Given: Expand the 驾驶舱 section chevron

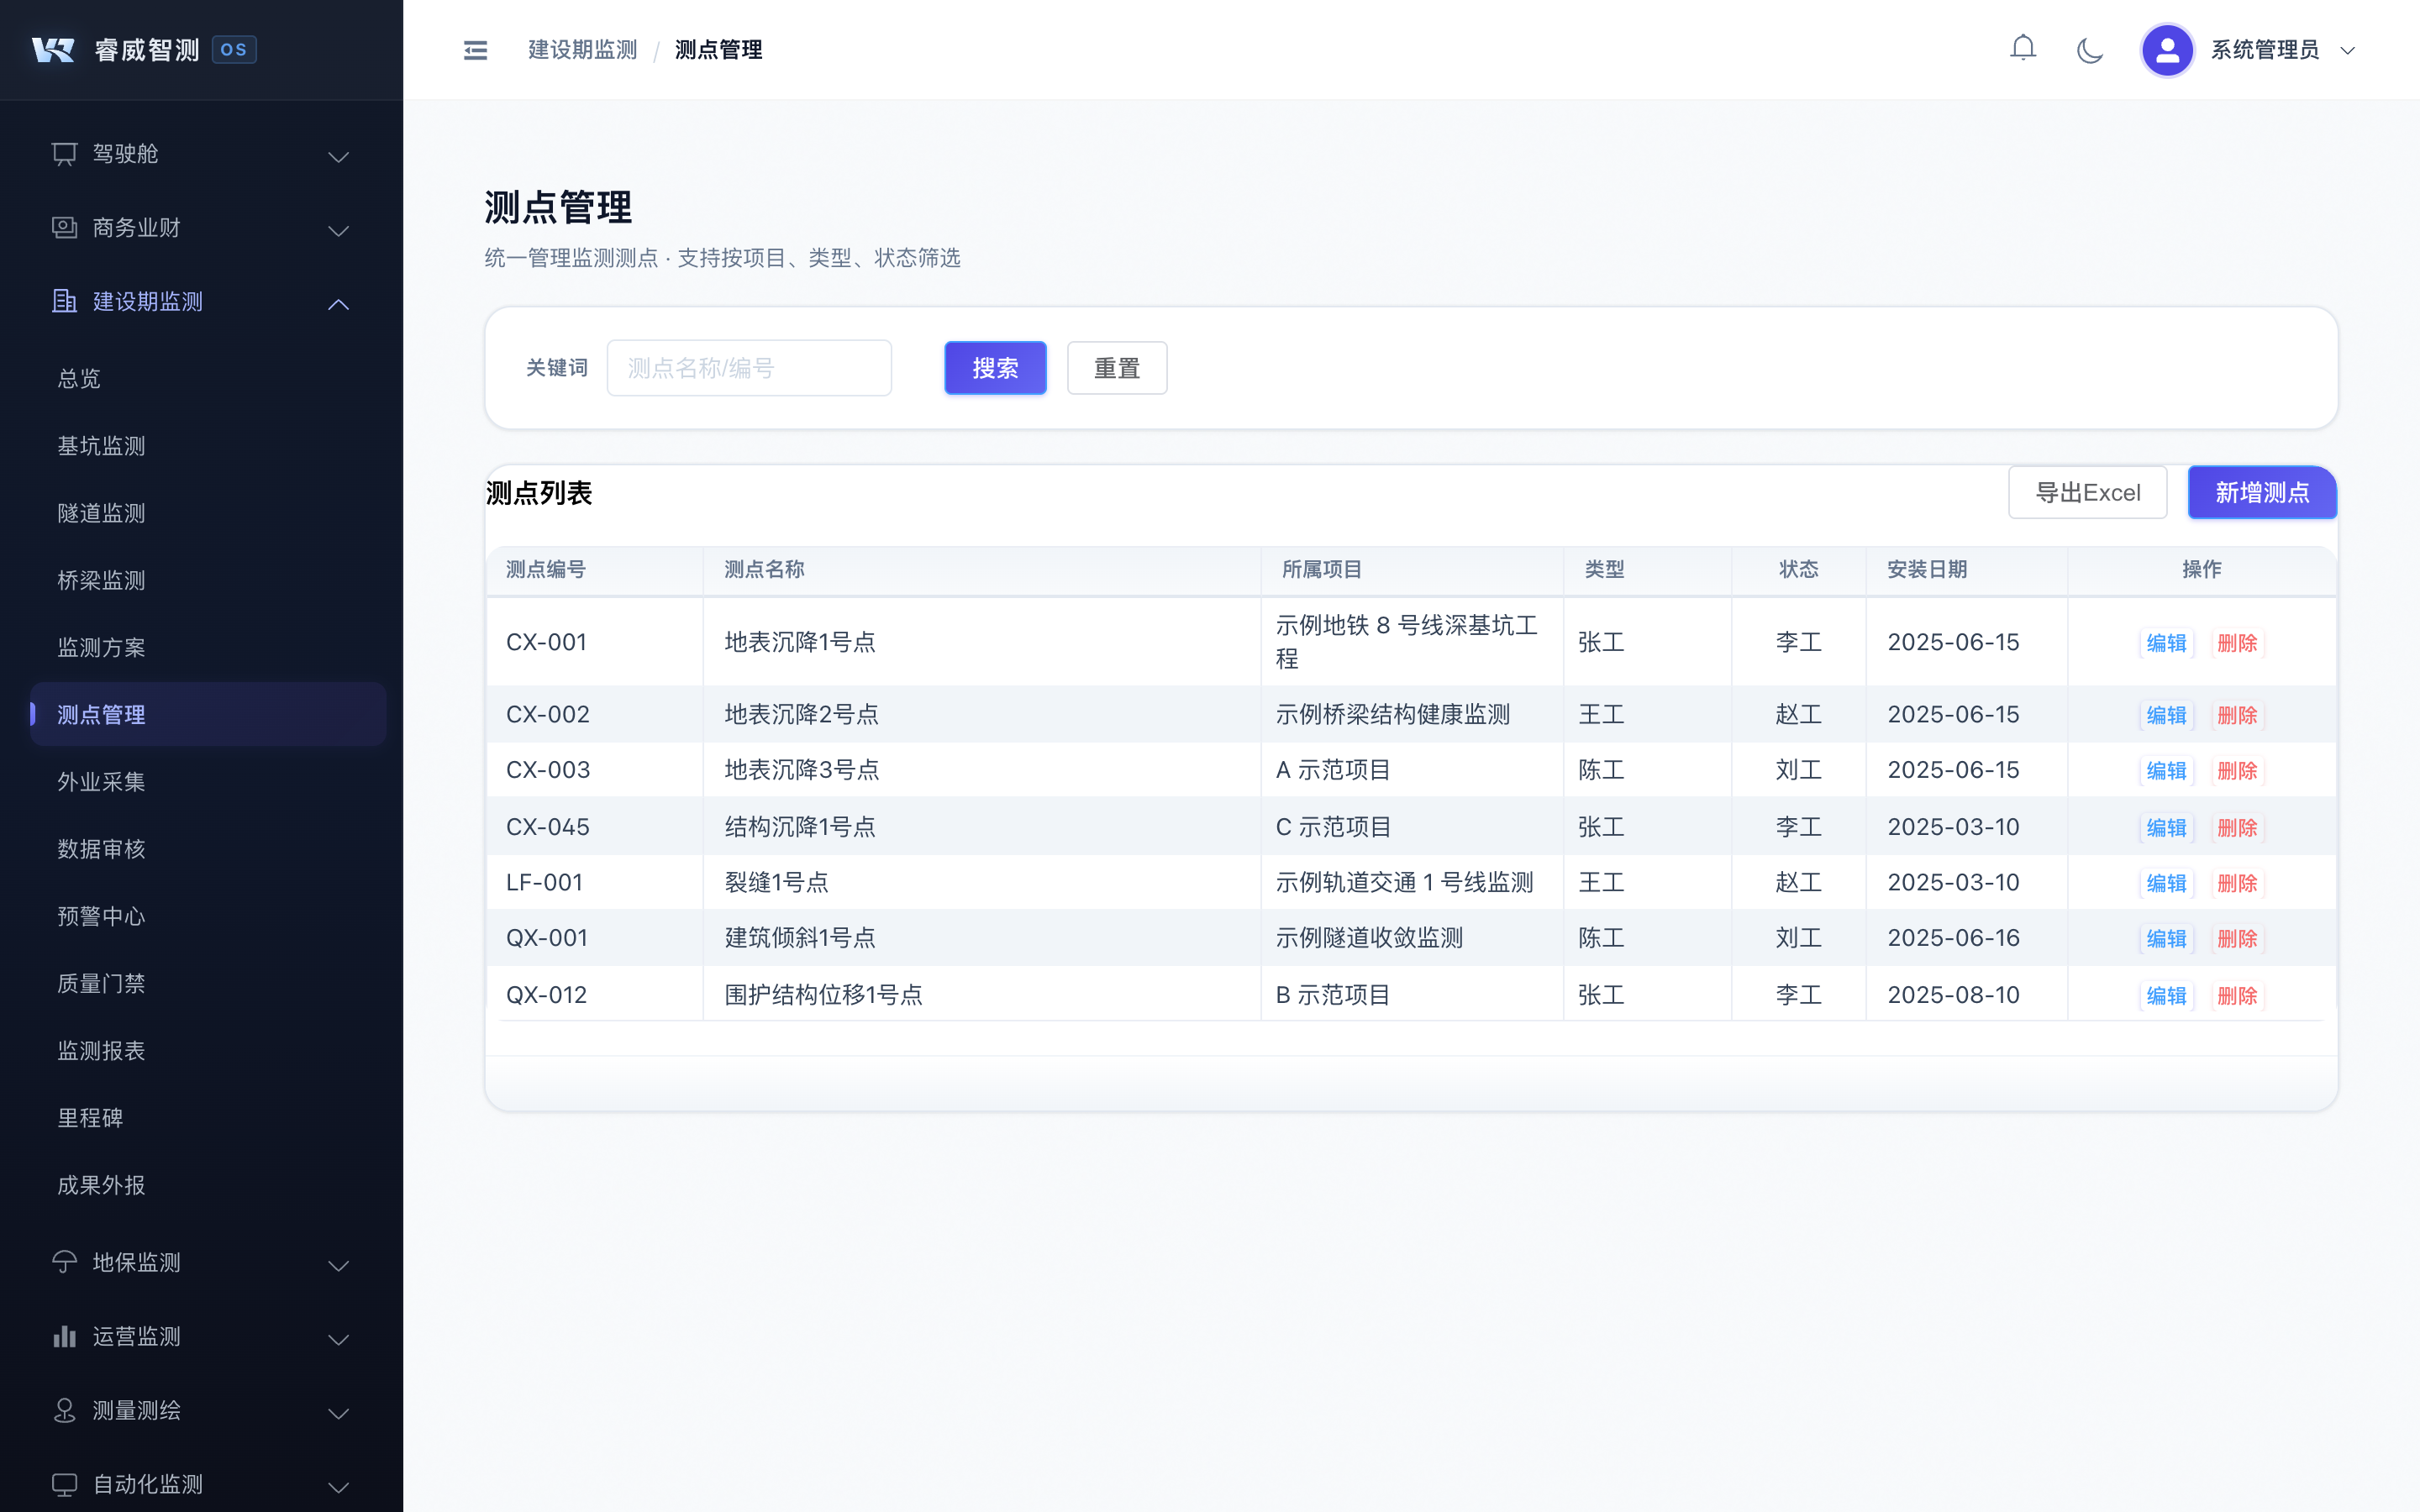Looking at the screenshot, I should (338, 157).
